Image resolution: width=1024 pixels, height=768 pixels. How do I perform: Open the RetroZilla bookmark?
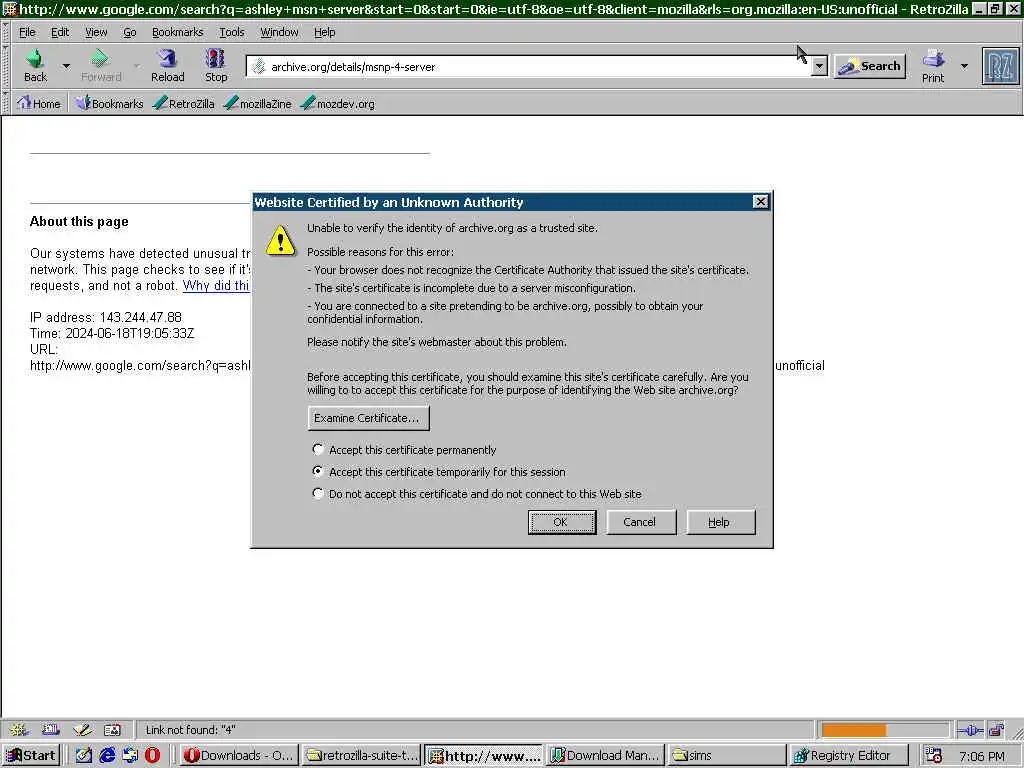coord(184,103)
